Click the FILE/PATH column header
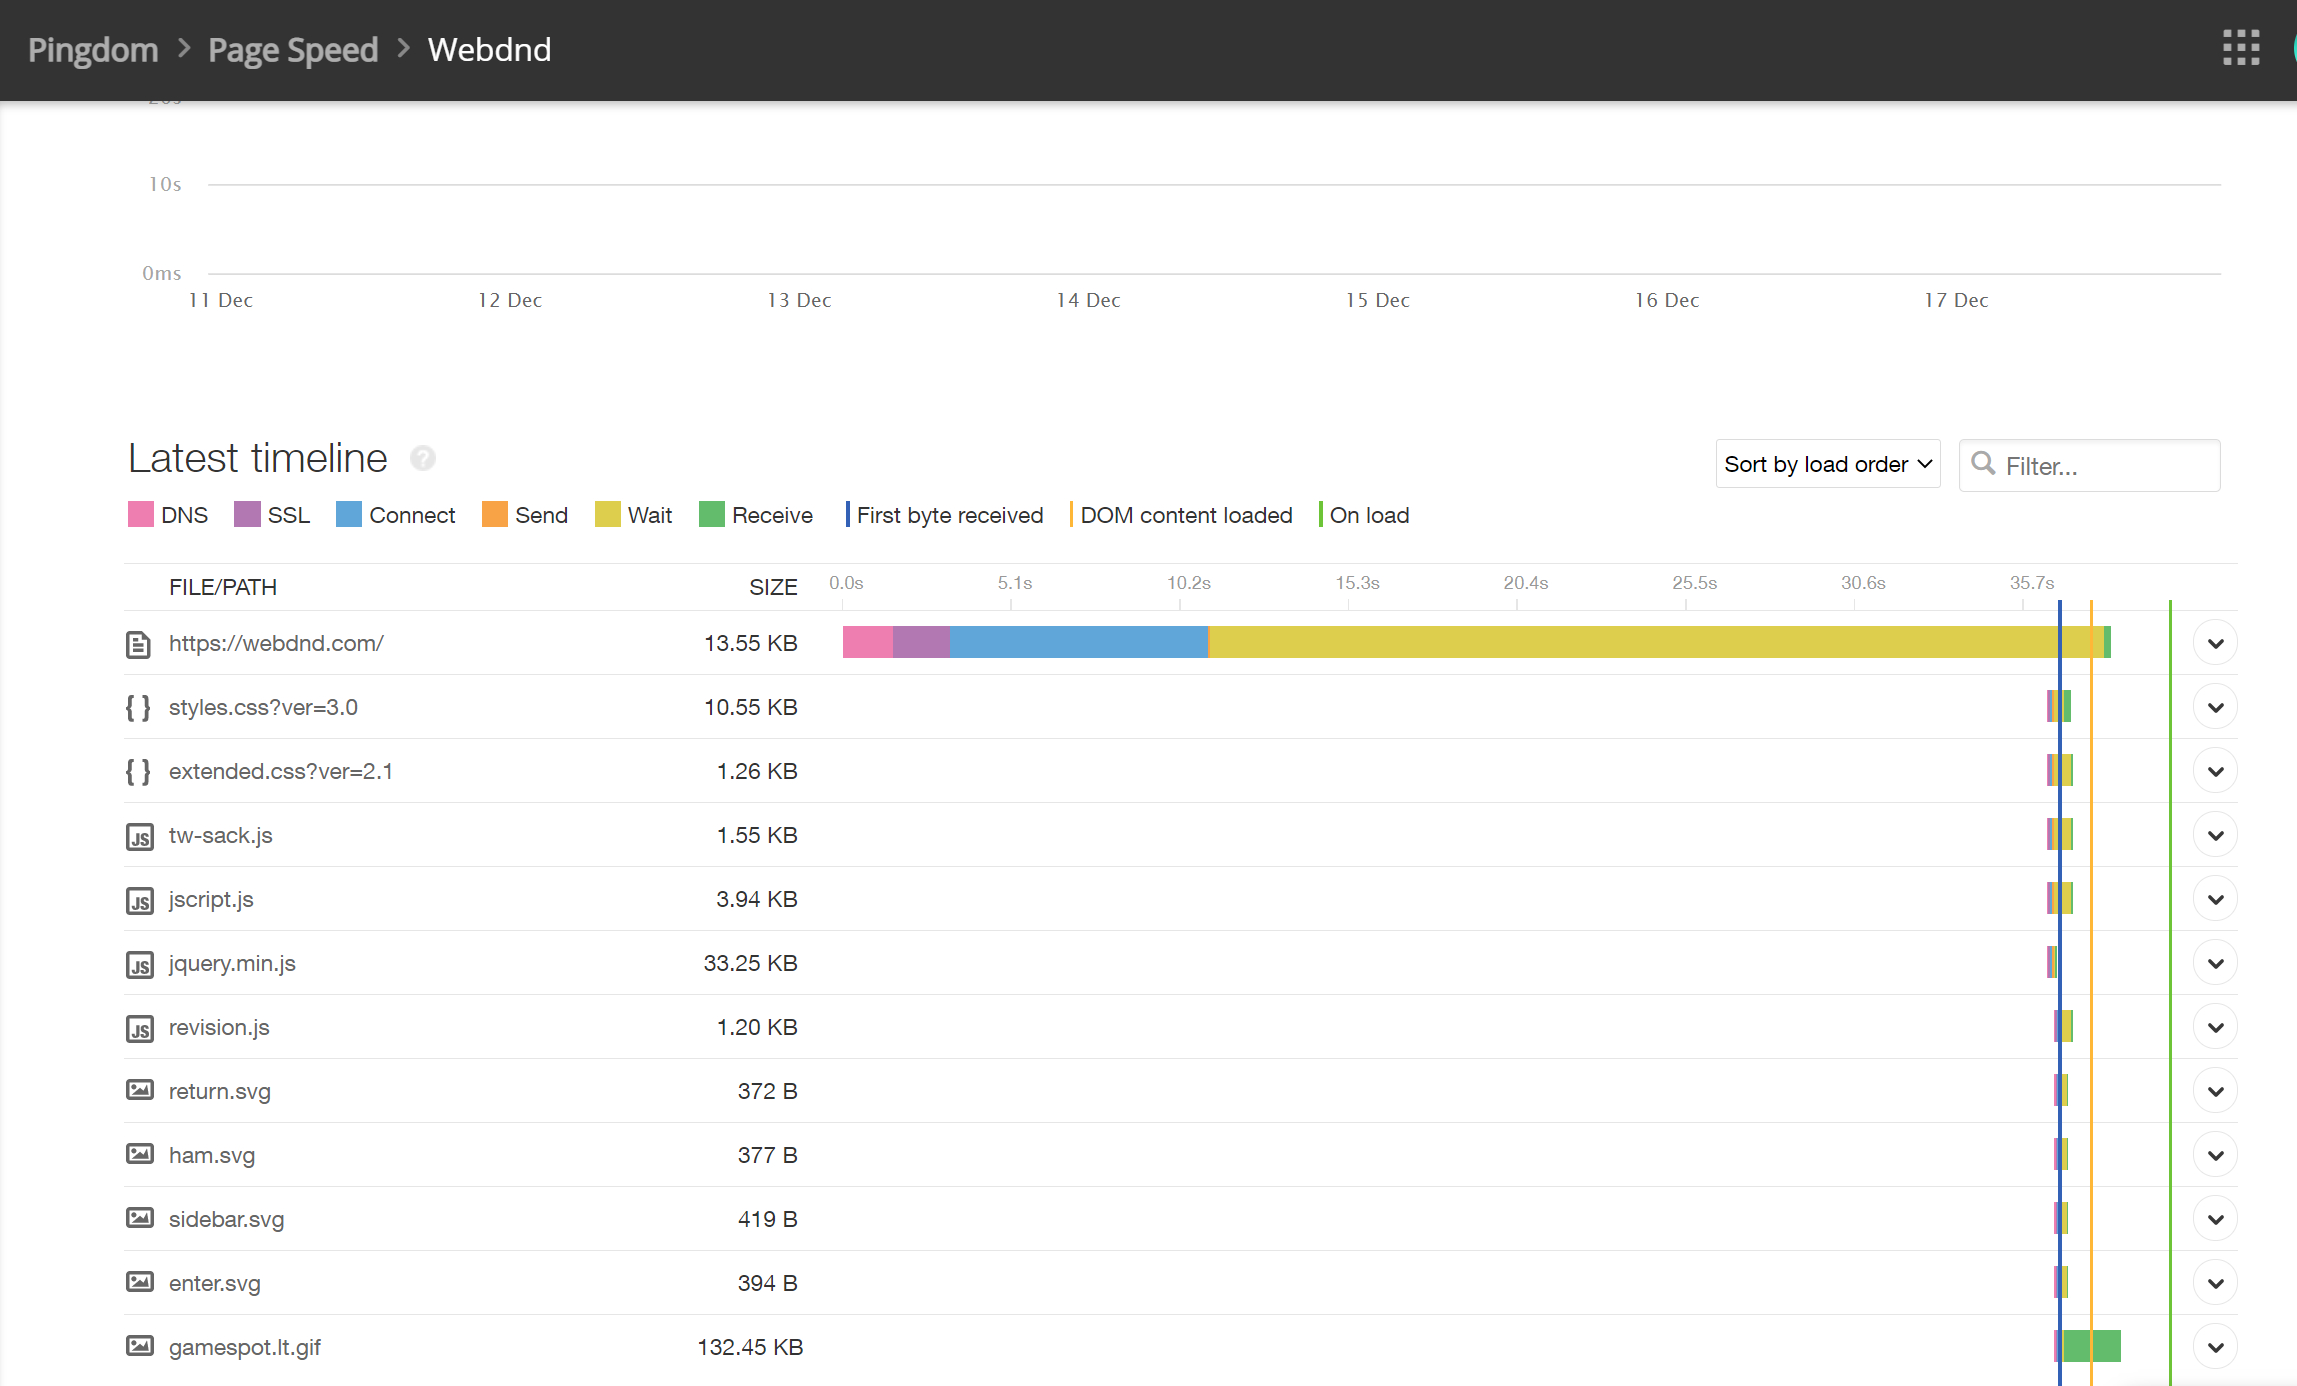The width and height of the screenshot is (2297, 1386). point(223,587)
